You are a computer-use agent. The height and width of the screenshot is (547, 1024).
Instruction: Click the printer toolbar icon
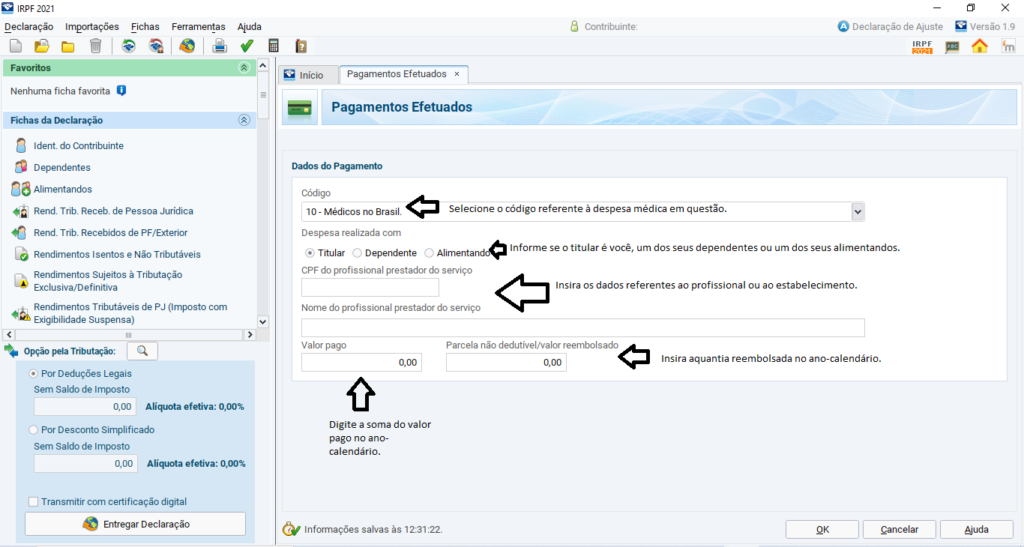[219, 46]
